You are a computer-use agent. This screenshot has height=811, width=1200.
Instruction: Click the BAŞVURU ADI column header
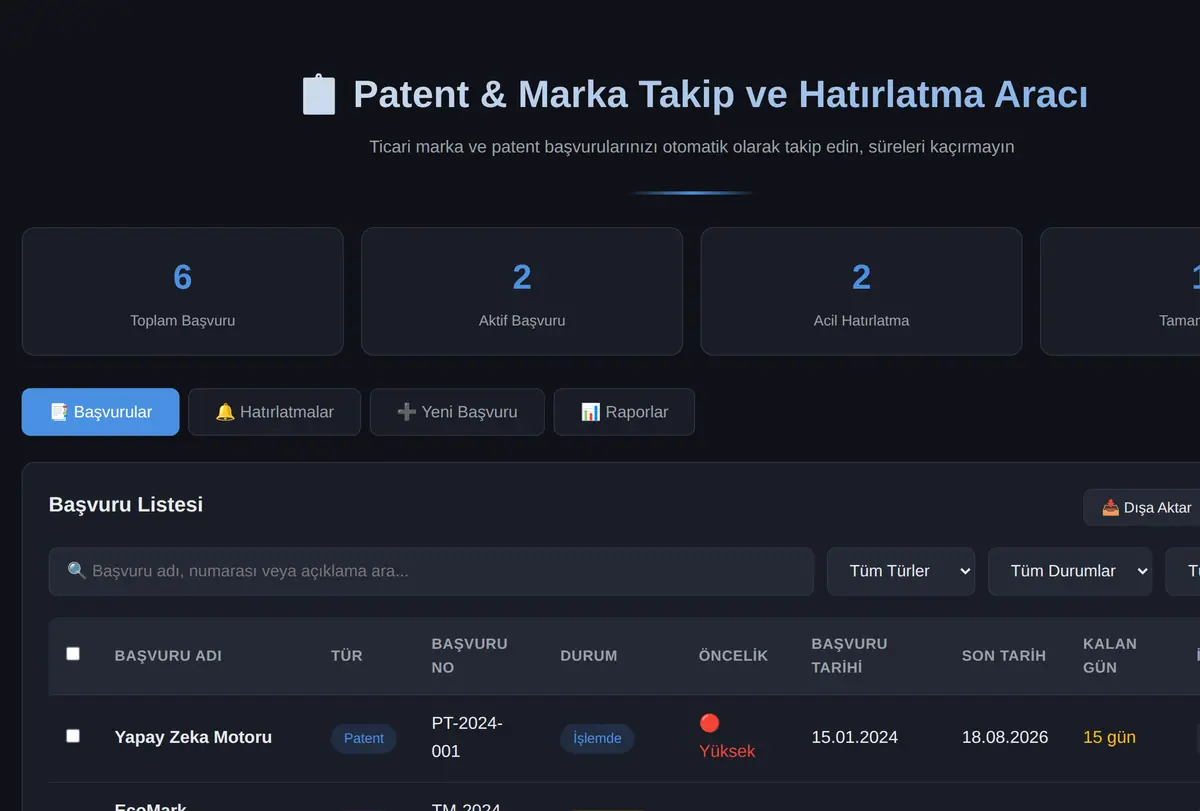point(168,656)
